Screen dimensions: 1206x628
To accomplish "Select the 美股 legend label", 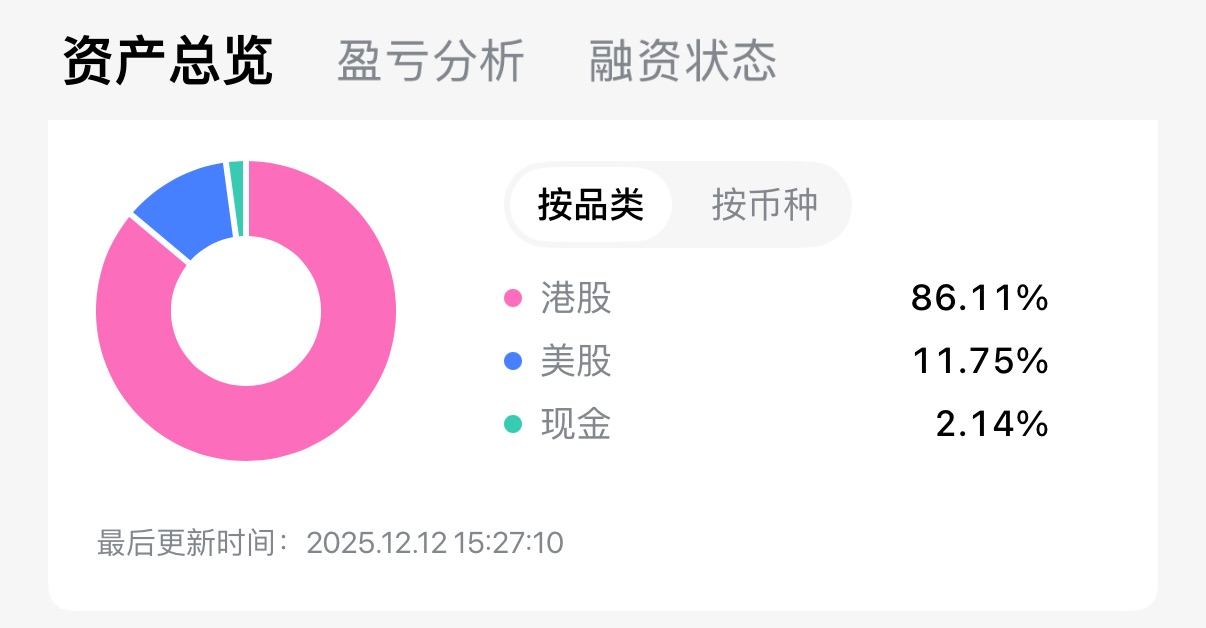I will point(575,361).
